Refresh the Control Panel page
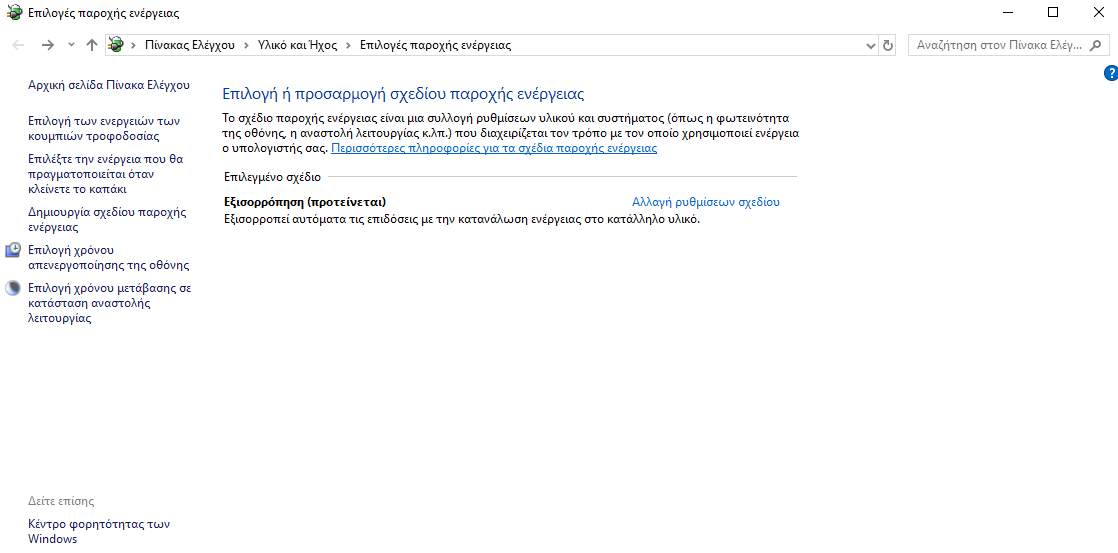Viewport: 1118px width, 553px height. click(888, 45)
